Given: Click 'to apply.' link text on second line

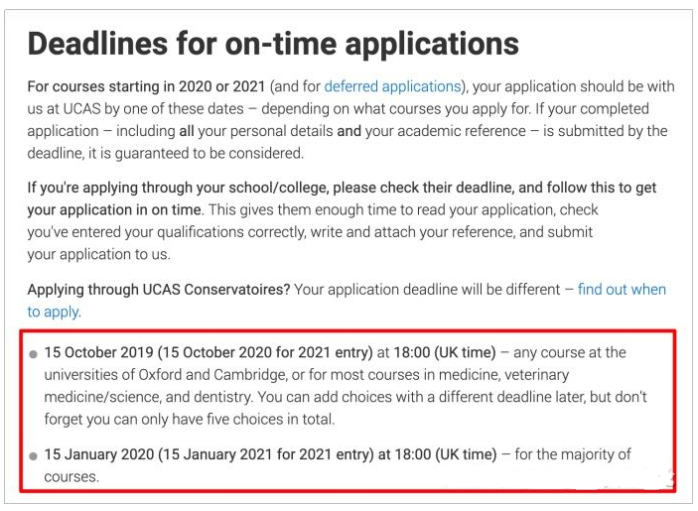Looking at the screenshot, I should [x=54, y=312].
